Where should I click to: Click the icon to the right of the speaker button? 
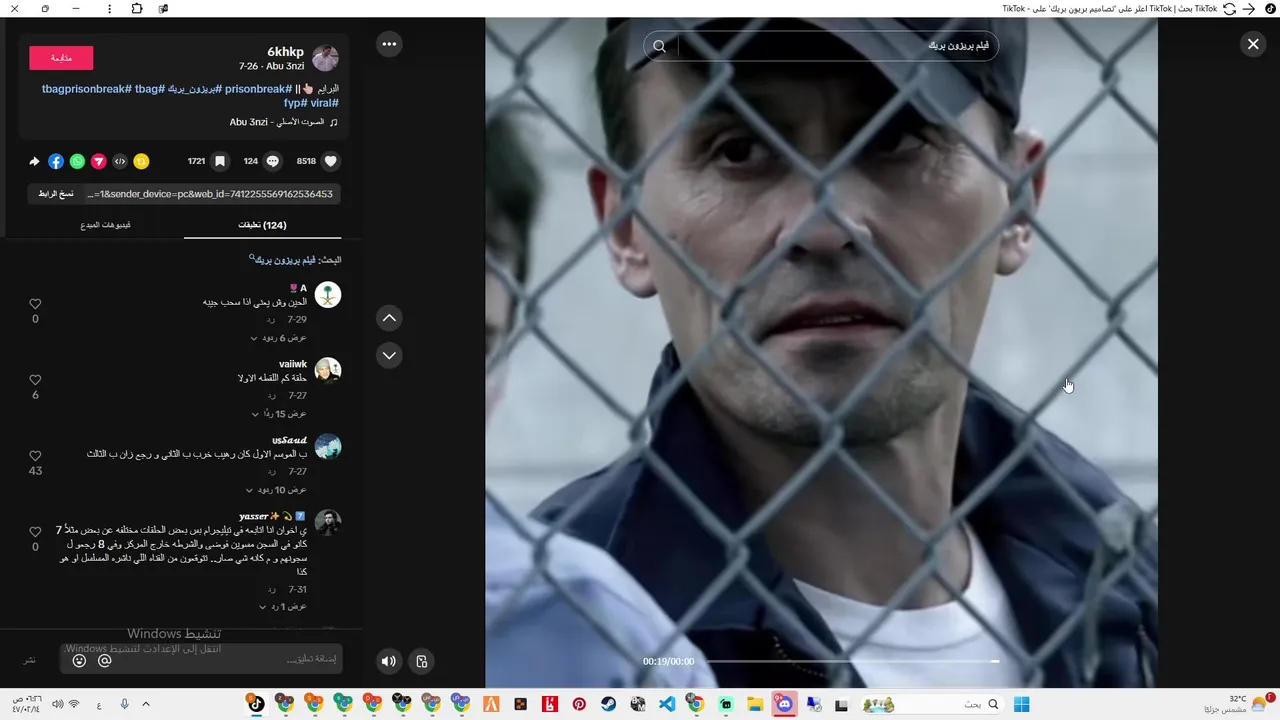422,661
